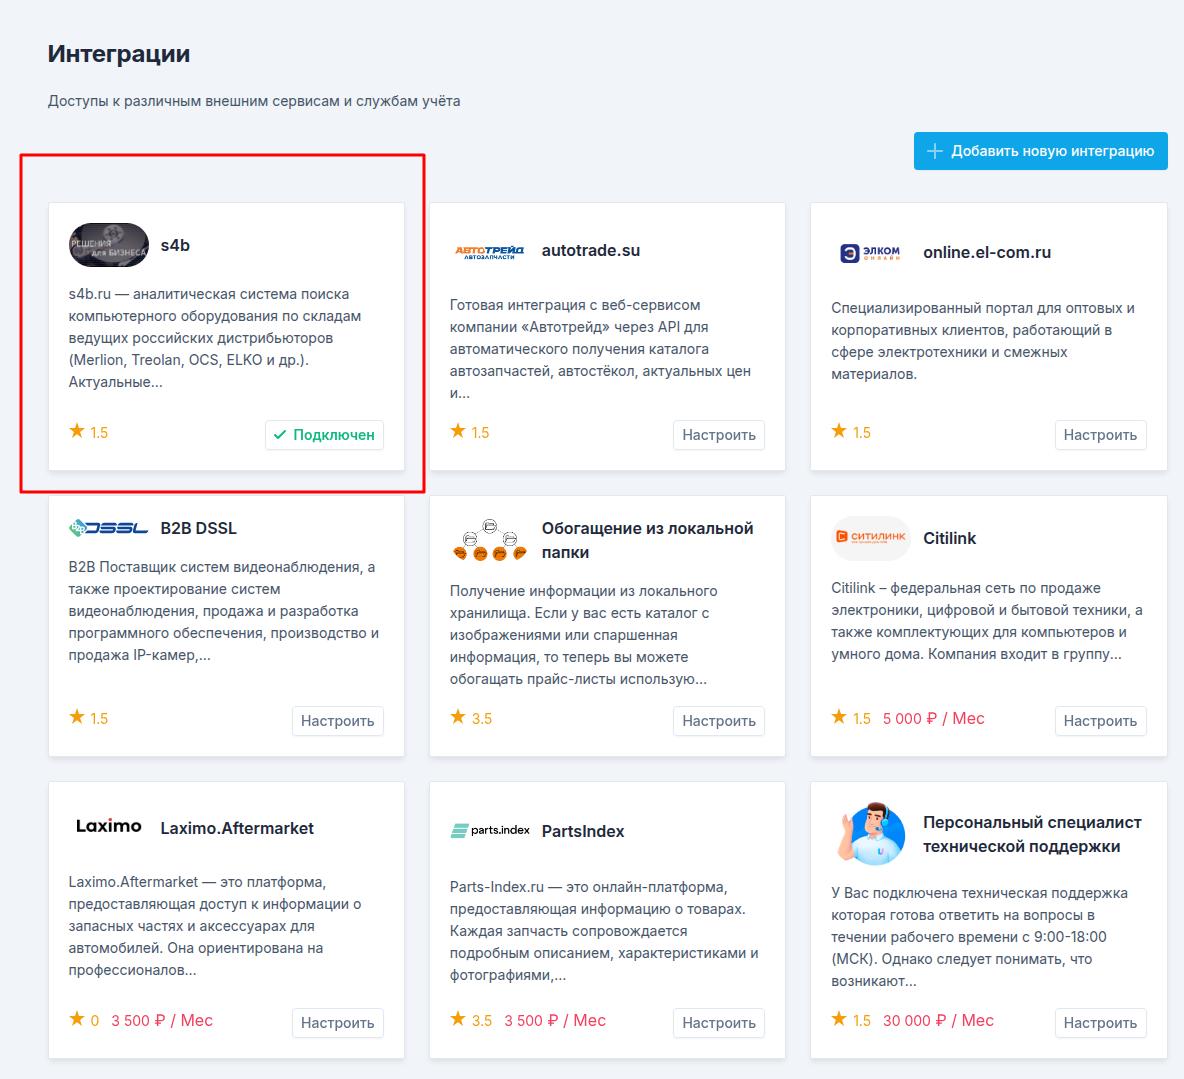The image size is (1184, 1079).
Task: Click the support specialist avatar icon
Action: (x=871, y=834)
